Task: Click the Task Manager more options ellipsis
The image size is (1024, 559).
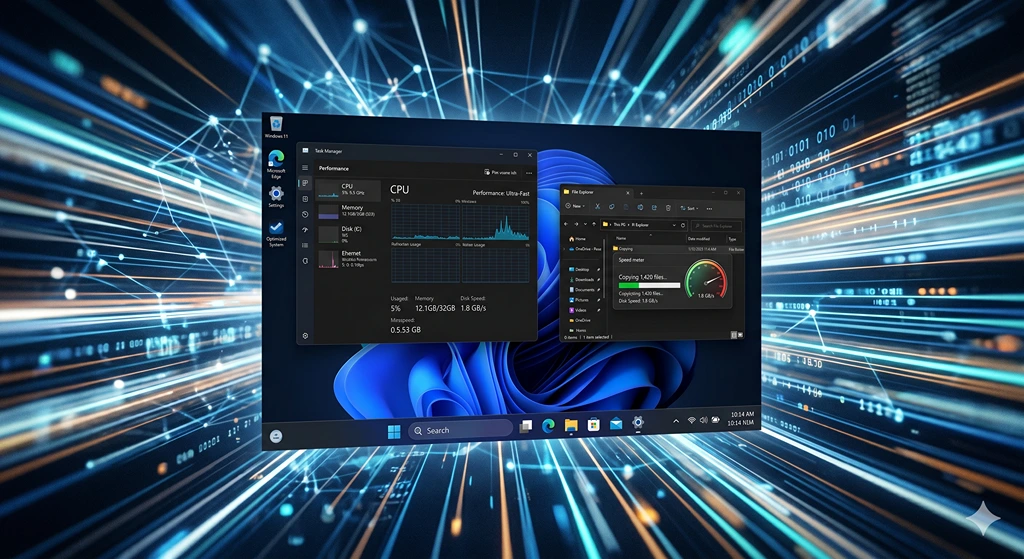Action: (529, 173)
